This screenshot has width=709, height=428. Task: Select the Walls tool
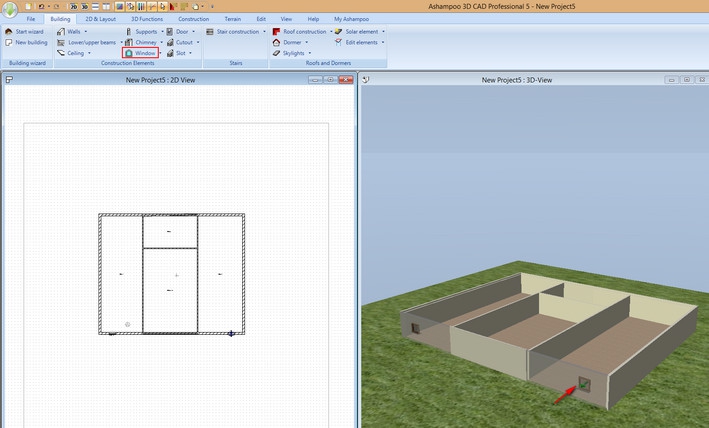tap(74, 32)
